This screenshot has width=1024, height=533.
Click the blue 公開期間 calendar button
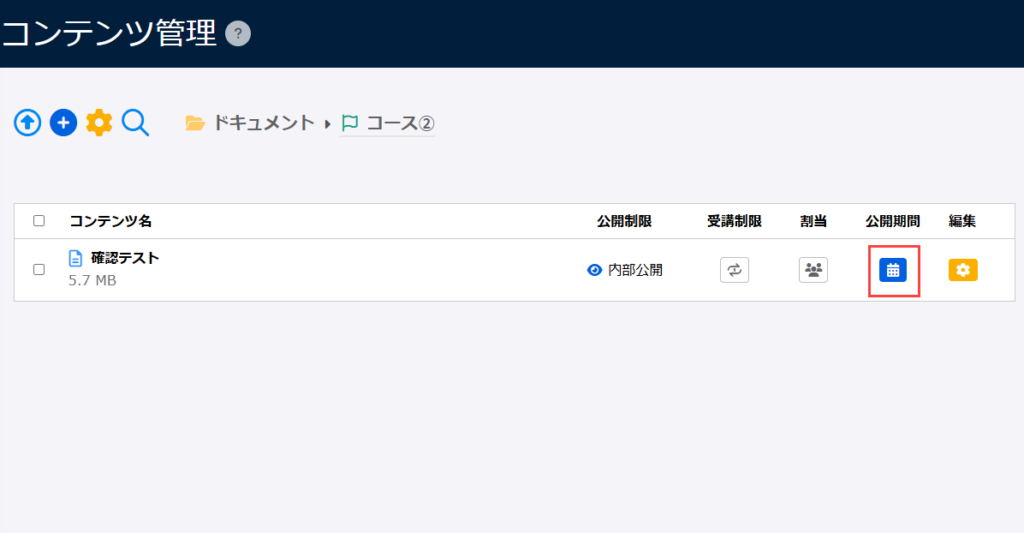tap(893, 270)
